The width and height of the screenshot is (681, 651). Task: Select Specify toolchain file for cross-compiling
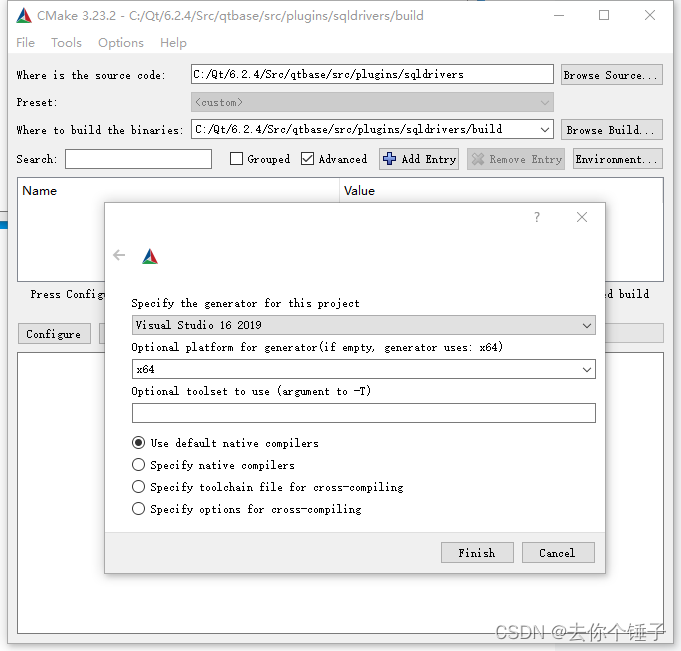tap(138, 486)
